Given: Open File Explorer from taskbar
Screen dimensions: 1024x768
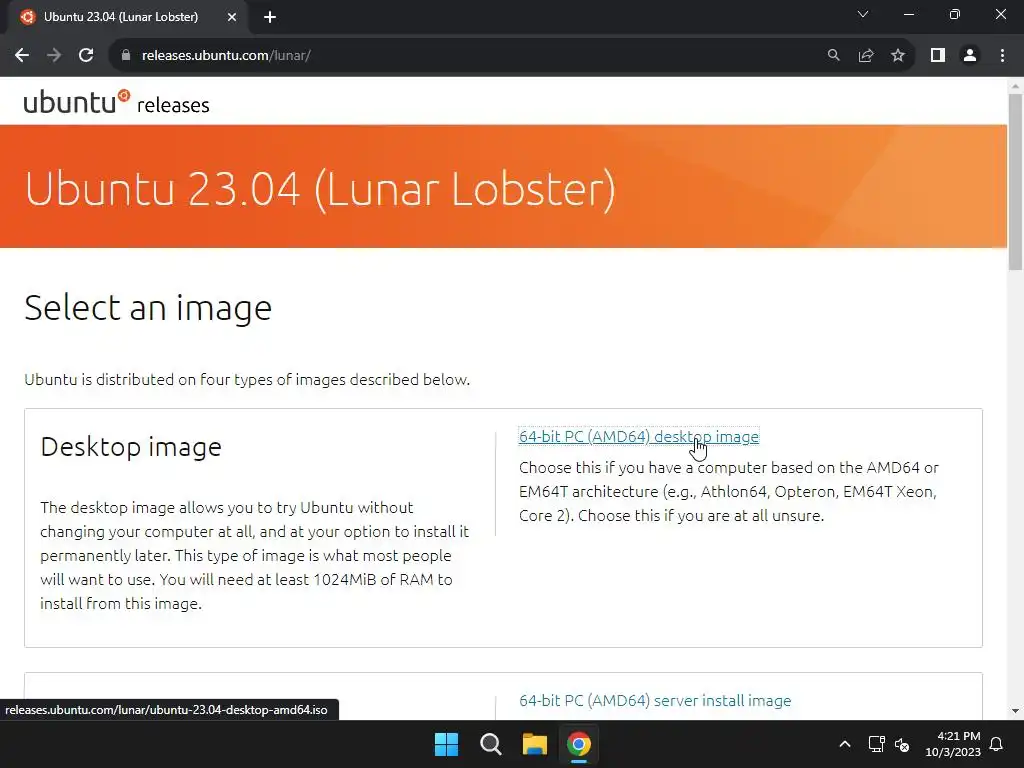Looking at the screenshot, I should tap(534, 744).
